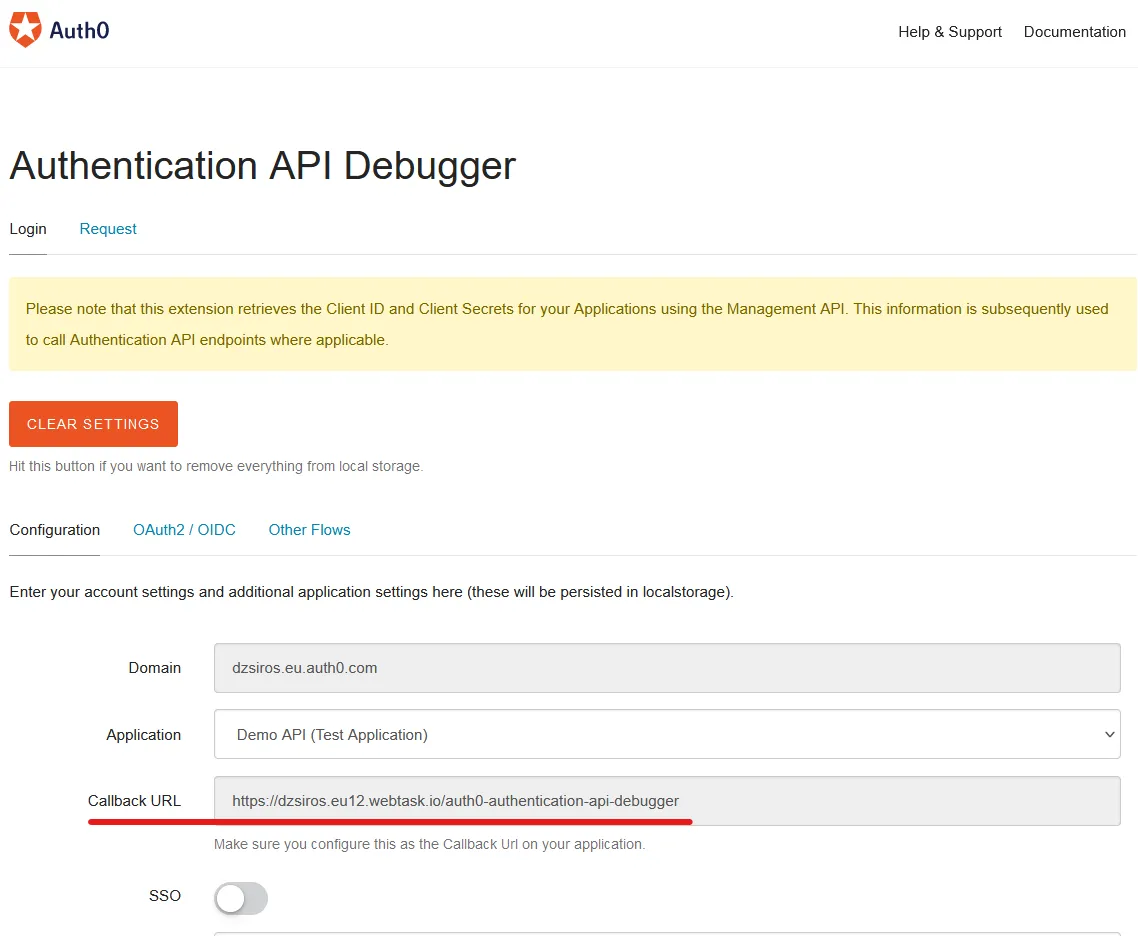Click 'Enter your account settings' description text
This screenshot has height=936, width=1138.
pos(372,592)
